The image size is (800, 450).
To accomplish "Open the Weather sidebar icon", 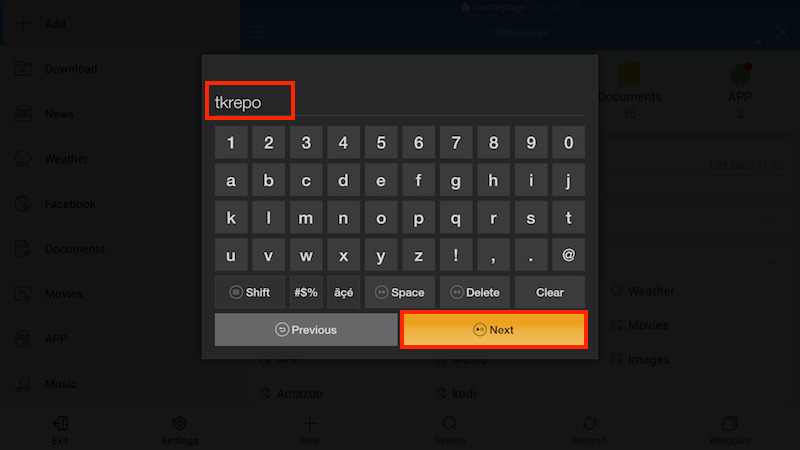I will [23, 159].
